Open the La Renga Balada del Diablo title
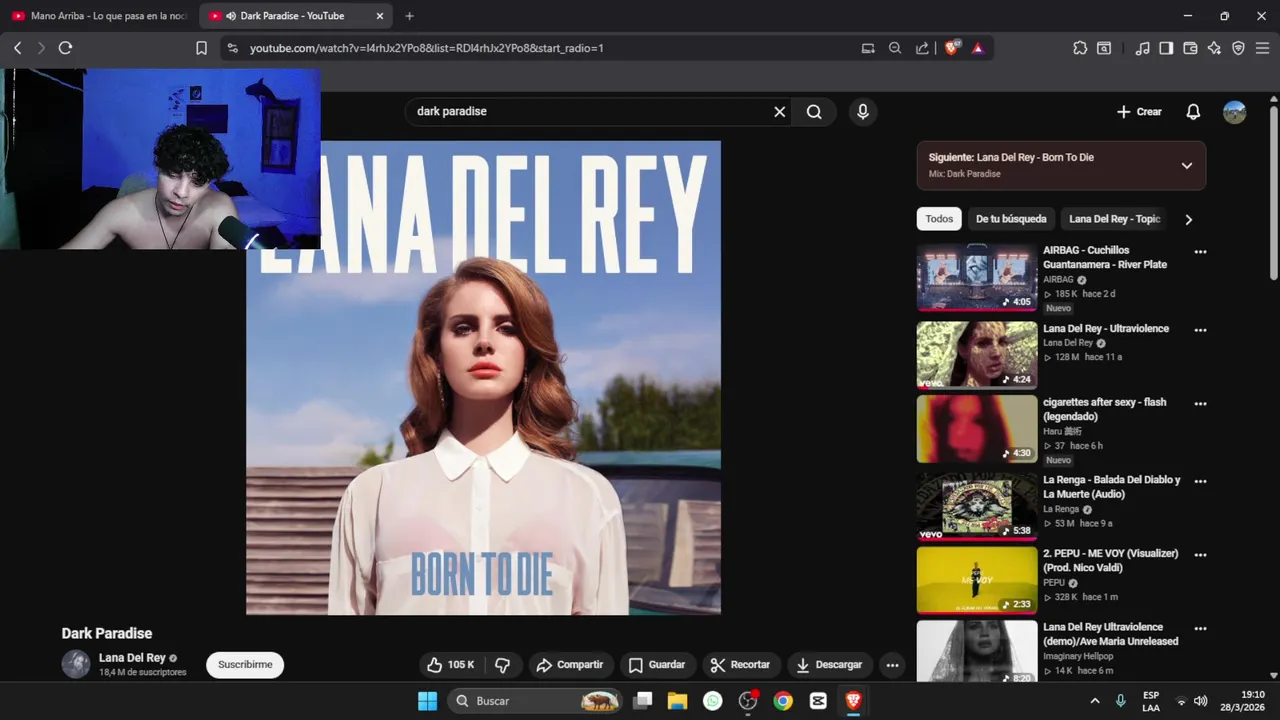The width and height of the screenshot is (1280, 720). coord(1111,487)
